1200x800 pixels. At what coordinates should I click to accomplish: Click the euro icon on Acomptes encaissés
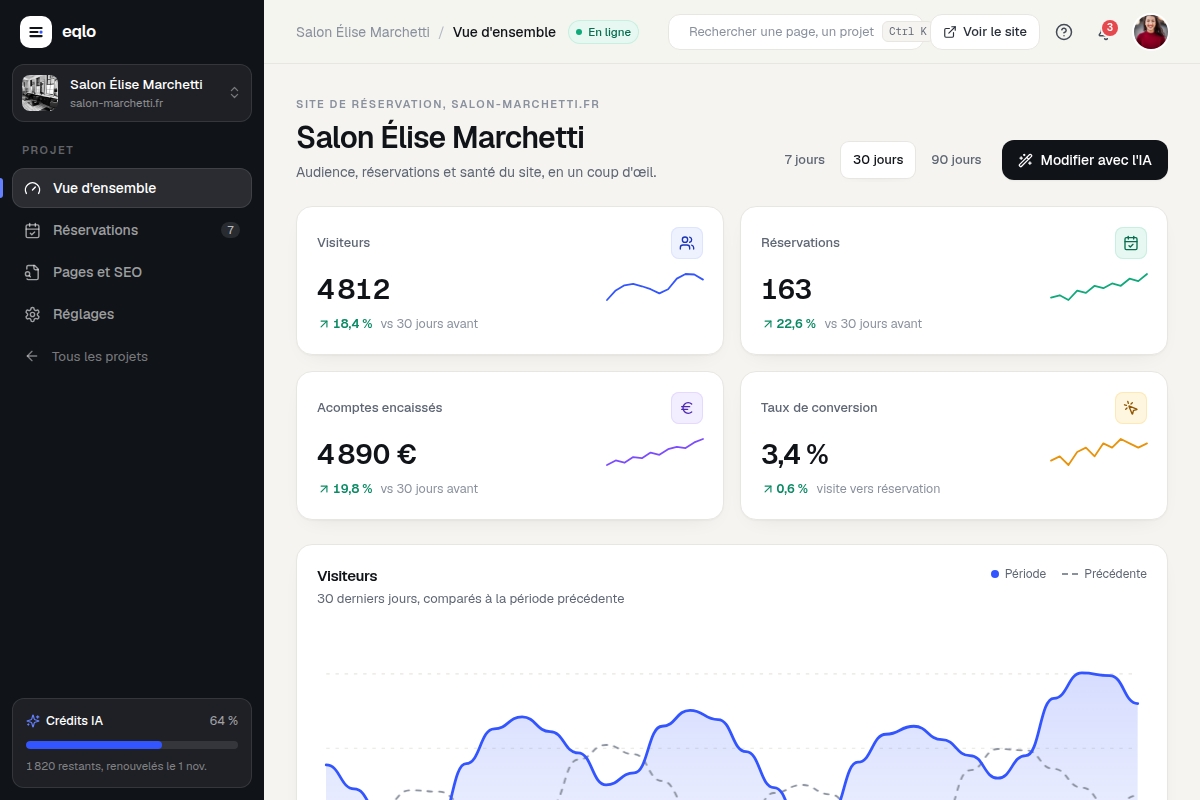pos(687,408)
